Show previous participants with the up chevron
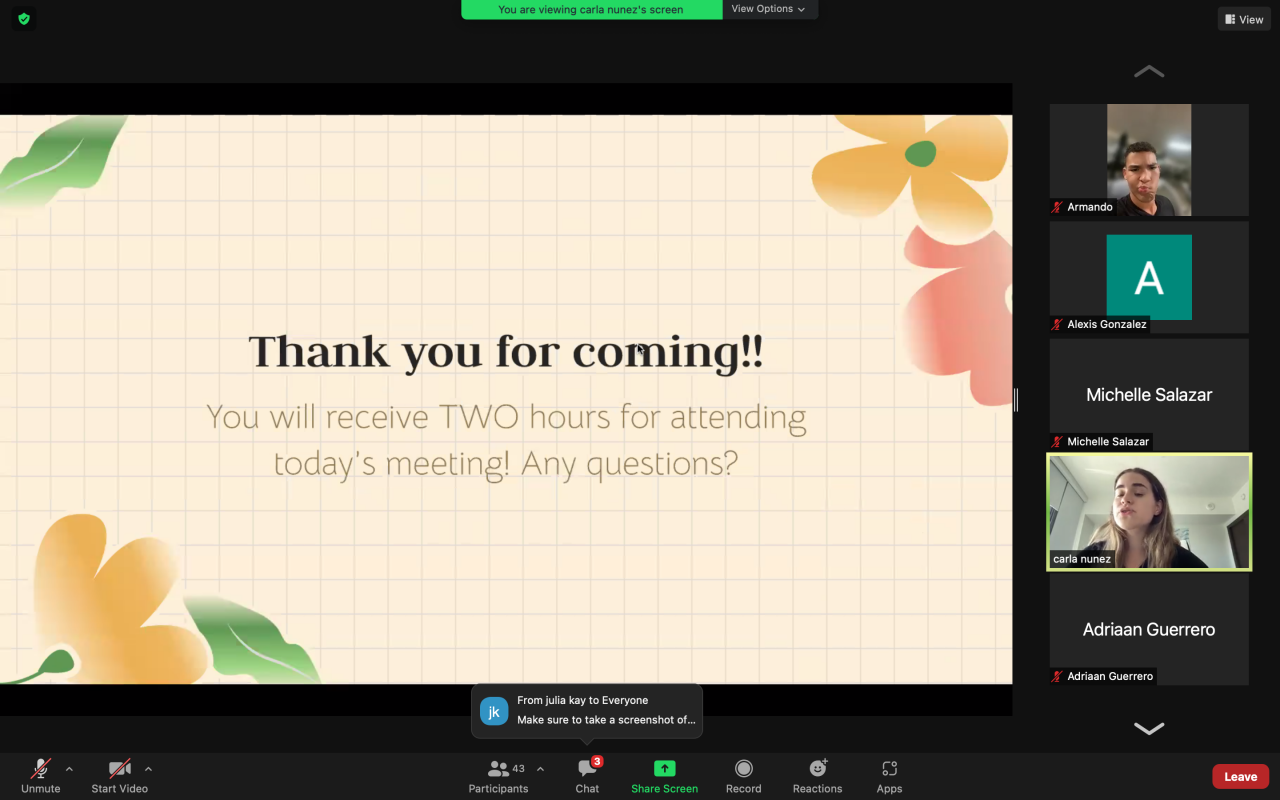 click(x=1149, y=71)
